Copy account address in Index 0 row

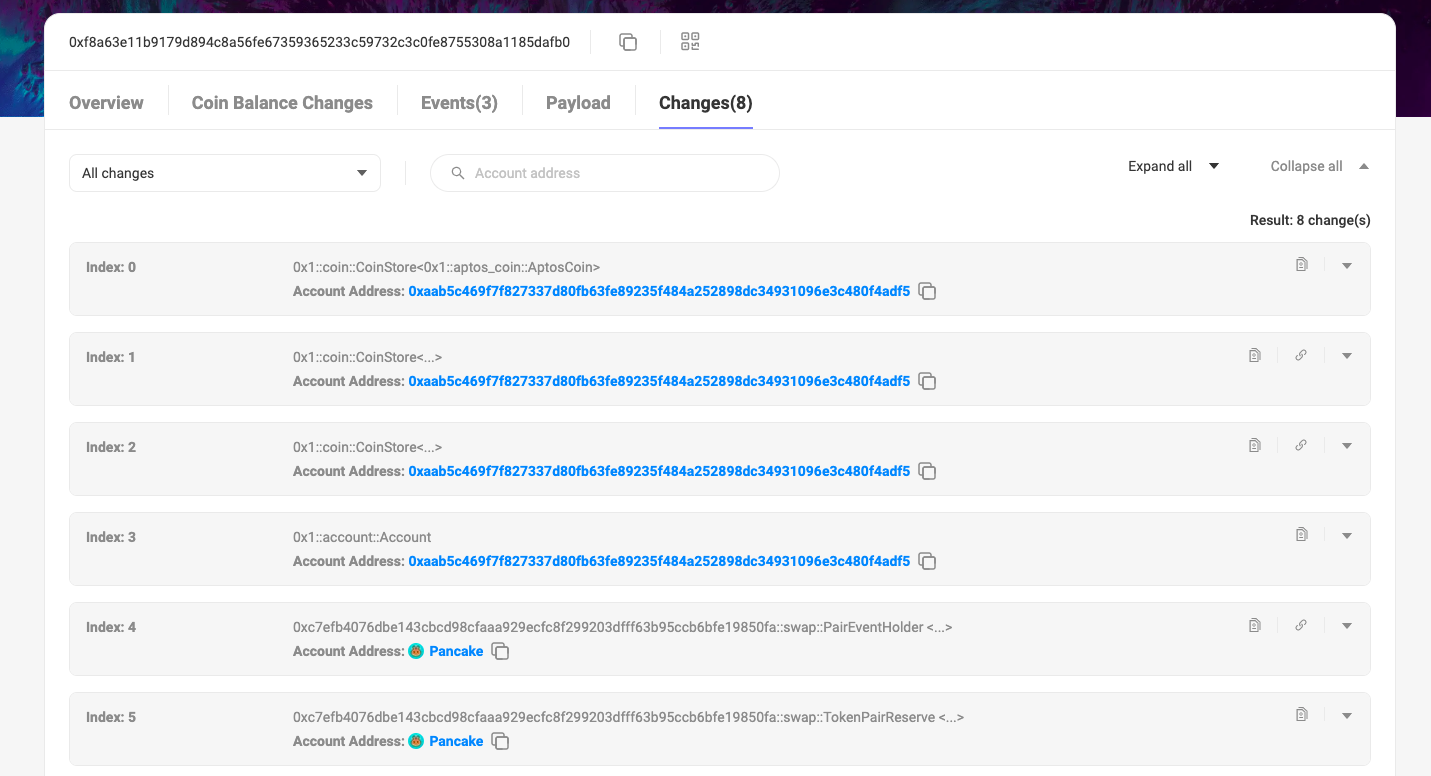(927, 292)
